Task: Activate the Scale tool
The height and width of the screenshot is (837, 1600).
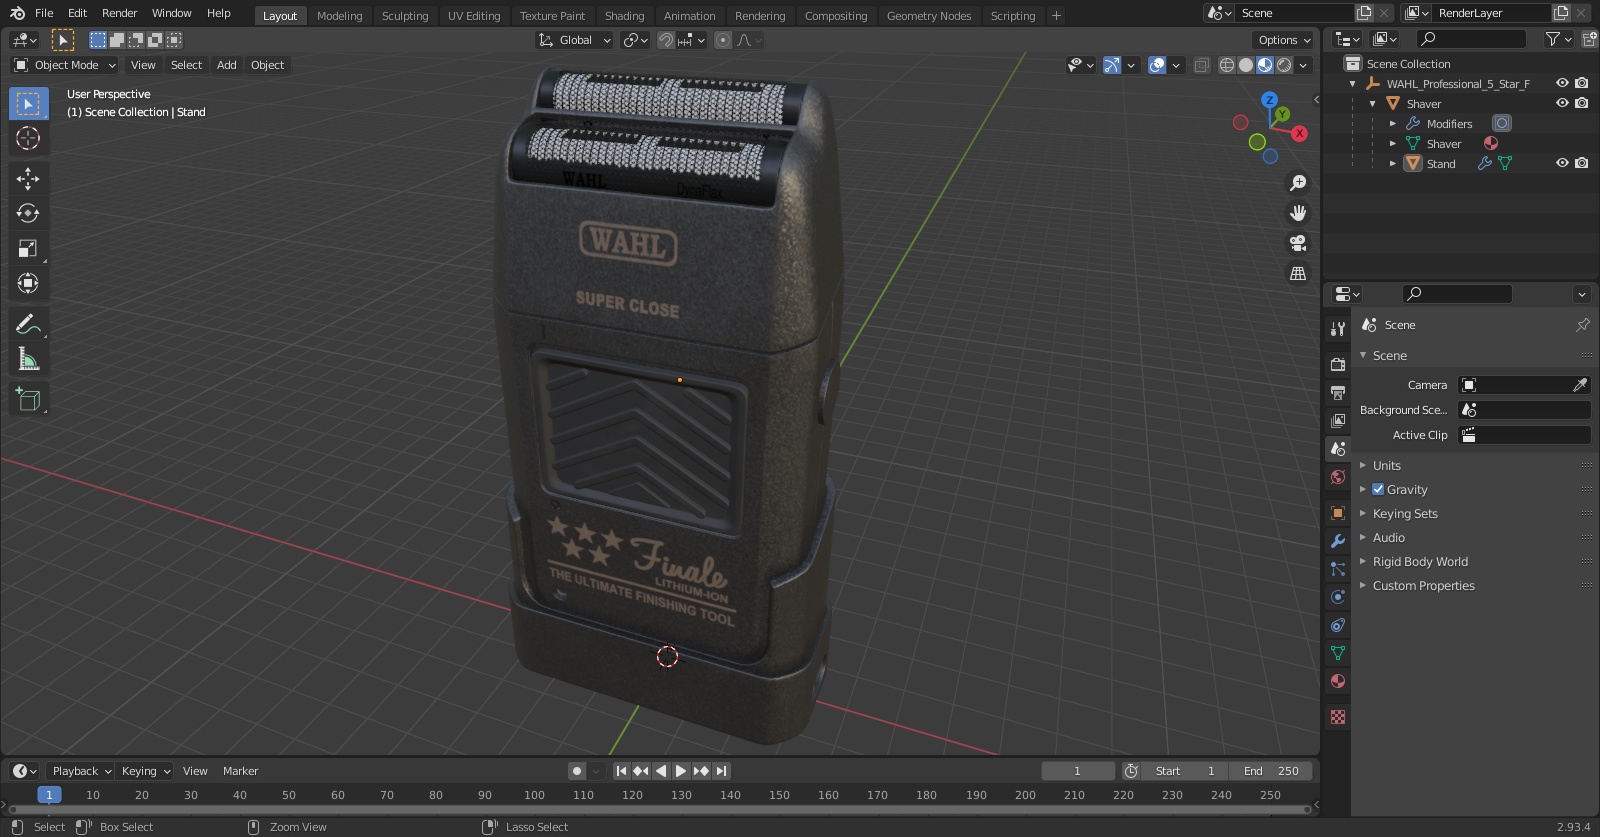Action: tap(28, 248)
